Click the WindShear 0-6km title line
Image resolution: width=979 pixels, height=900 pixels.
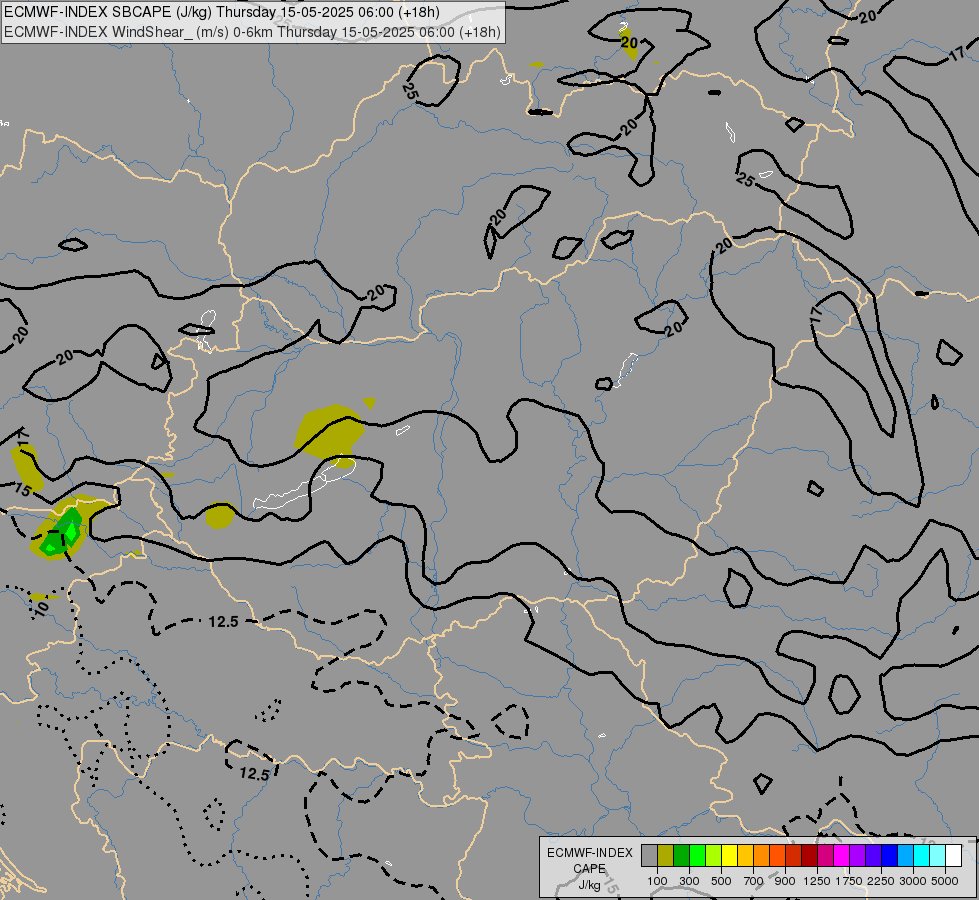click(252, 32)
